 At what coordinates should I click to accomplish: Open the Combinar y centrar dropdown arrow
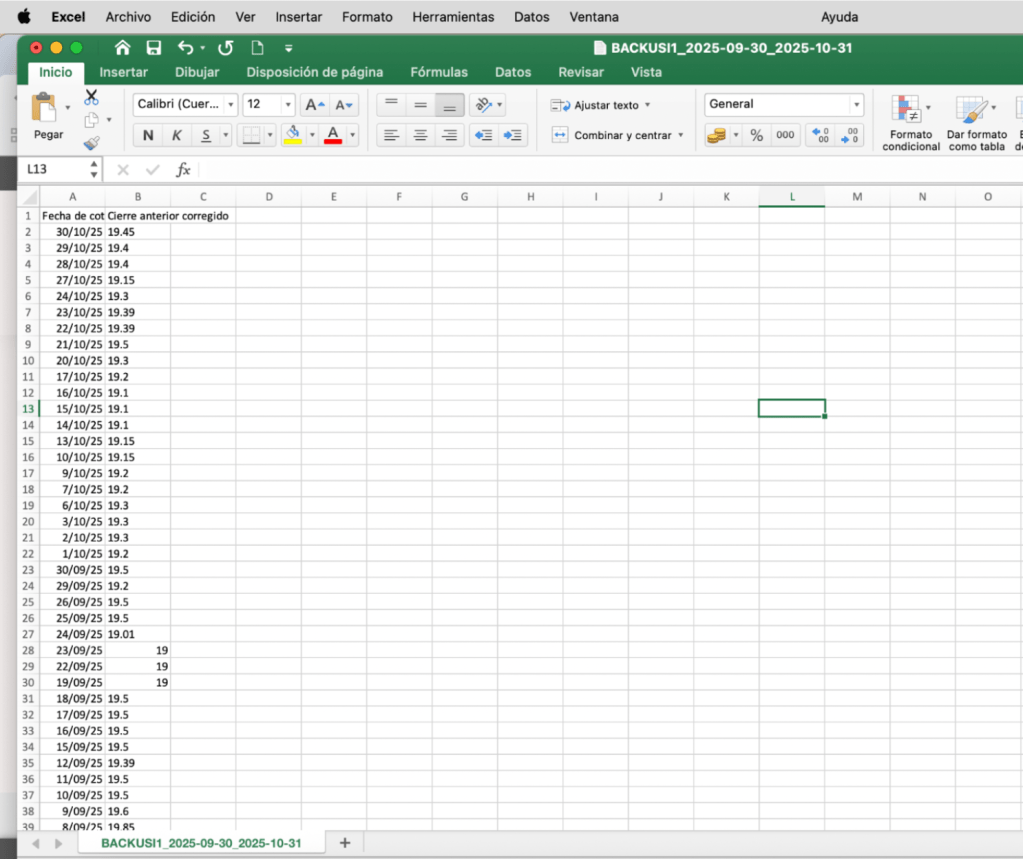pyautogui.click(x=681, y=136)
